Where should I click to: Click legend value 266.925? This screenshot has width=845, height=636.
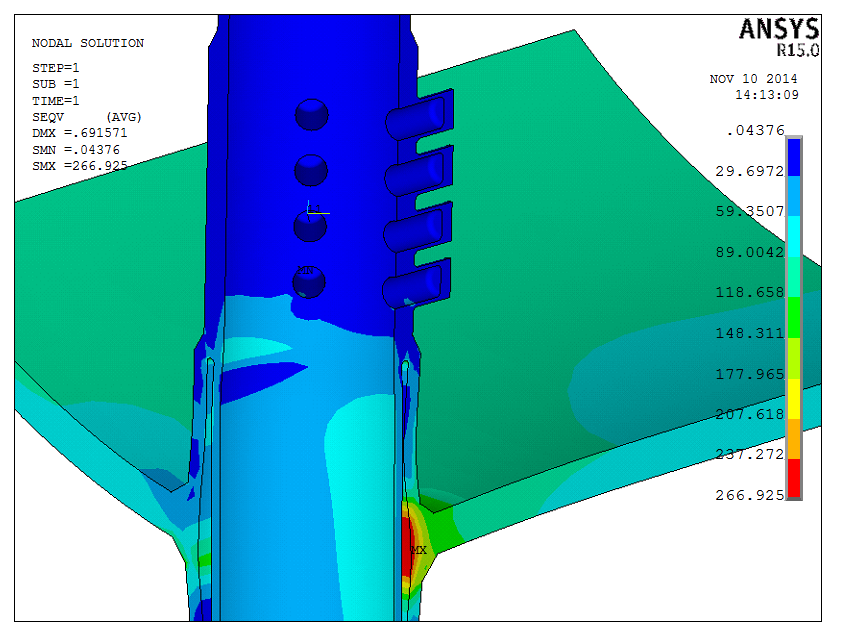(x=750, y=495)
